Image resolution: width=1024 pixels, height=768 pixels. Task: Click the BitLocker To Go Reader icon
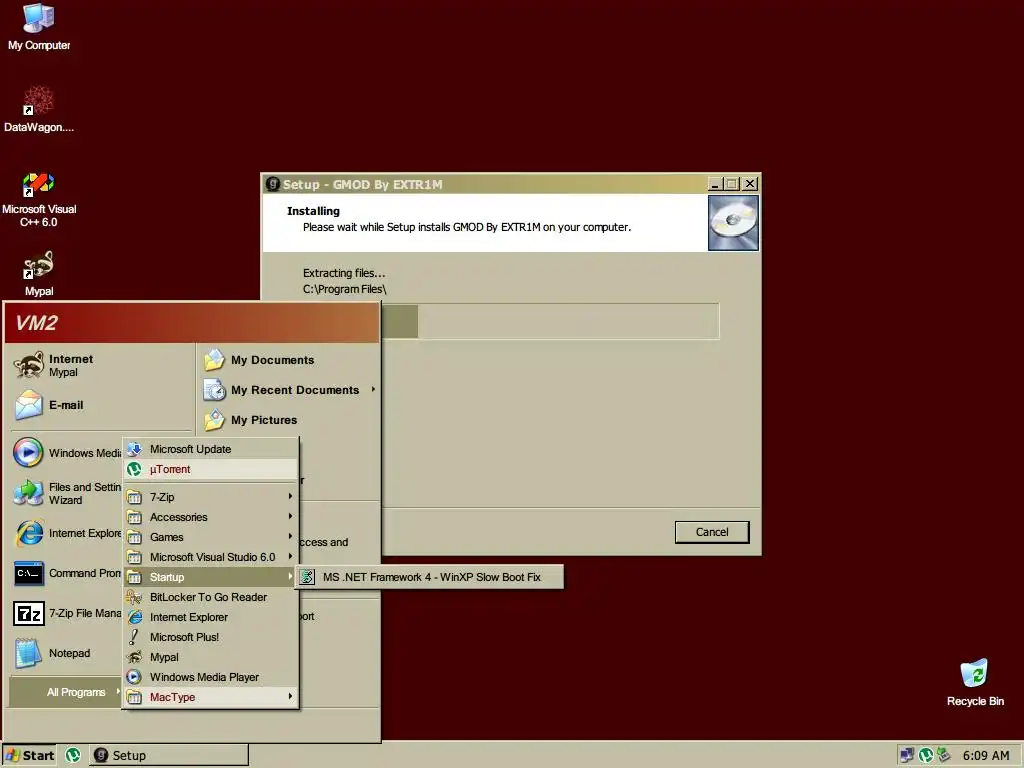coord(135,597)
